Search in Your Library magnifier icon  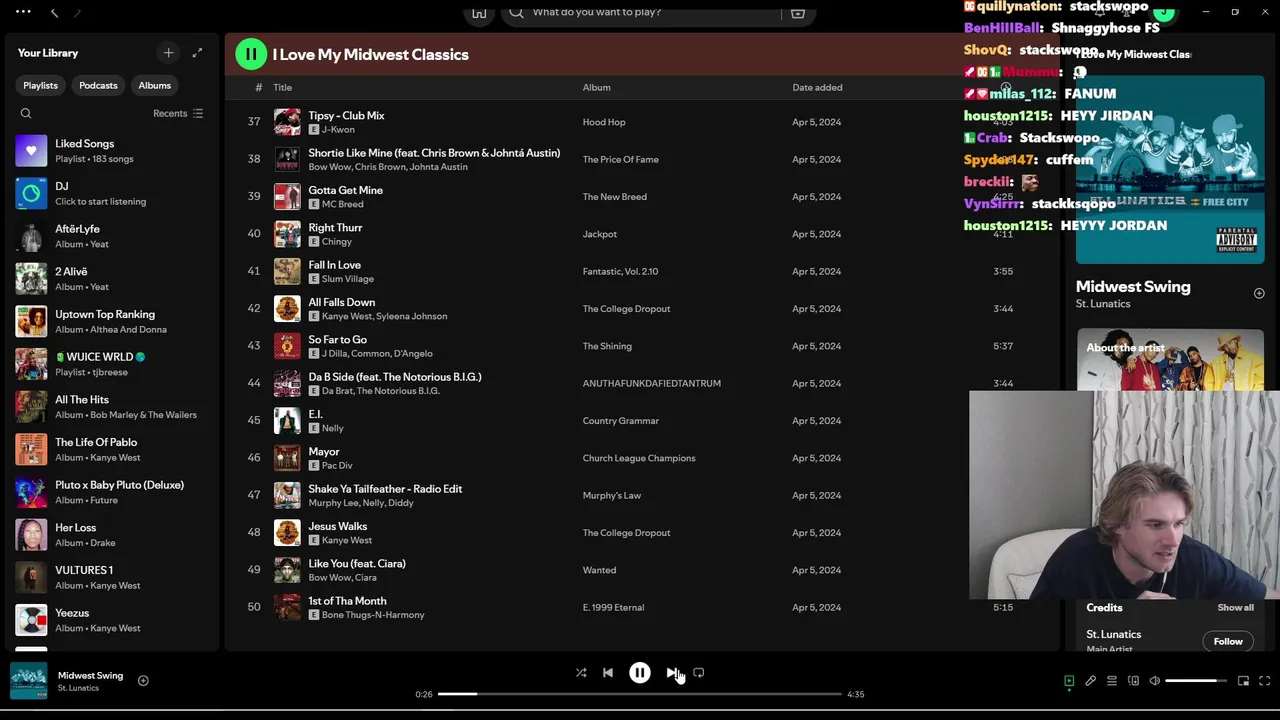point(26,114)
